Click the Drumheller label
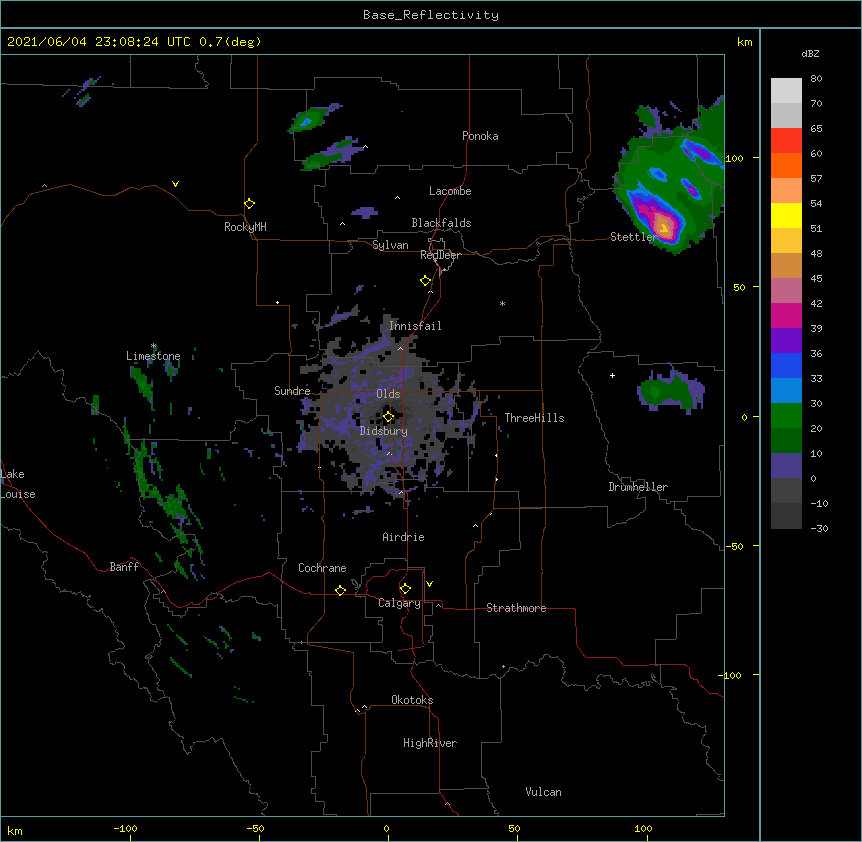This screenshot has height=842, width=862. (638, 487)
